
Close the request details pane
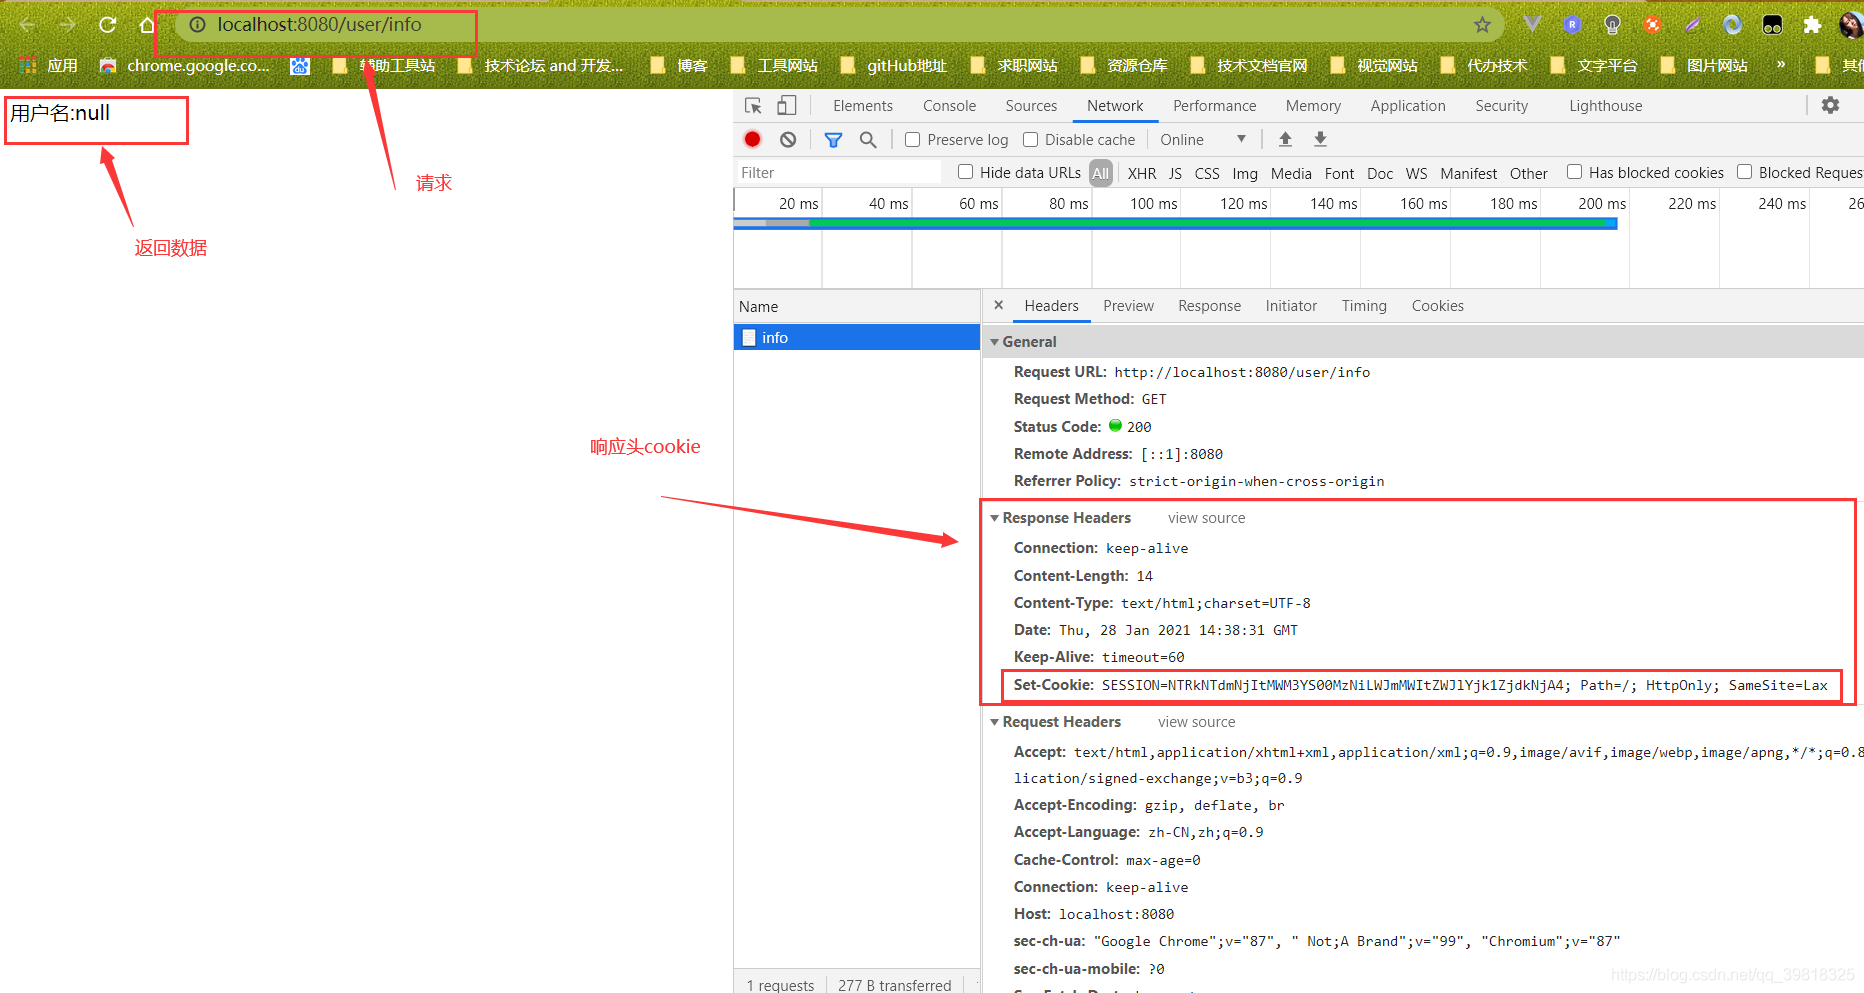pos(998,305)
